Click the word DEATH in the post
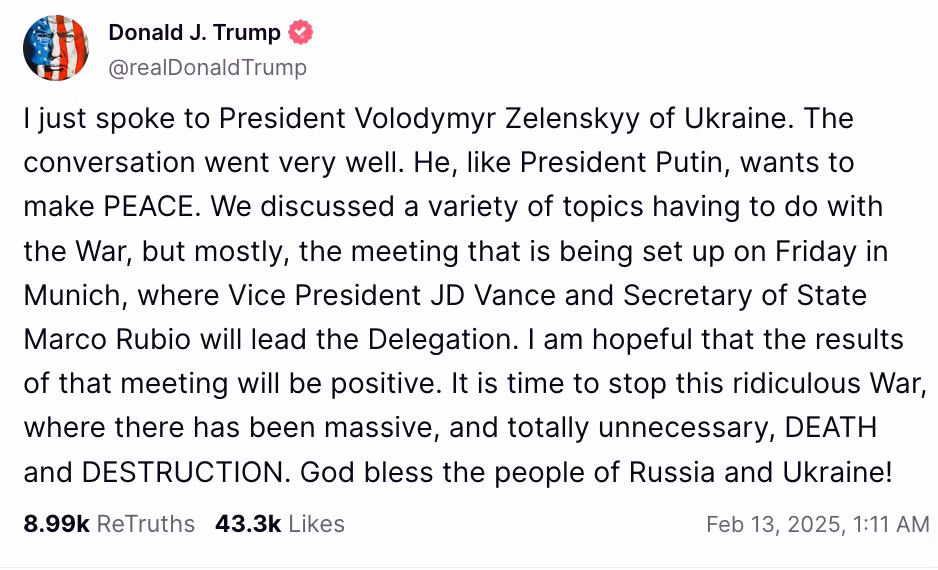This screenshot has height=570, width=938. (831, 427)
